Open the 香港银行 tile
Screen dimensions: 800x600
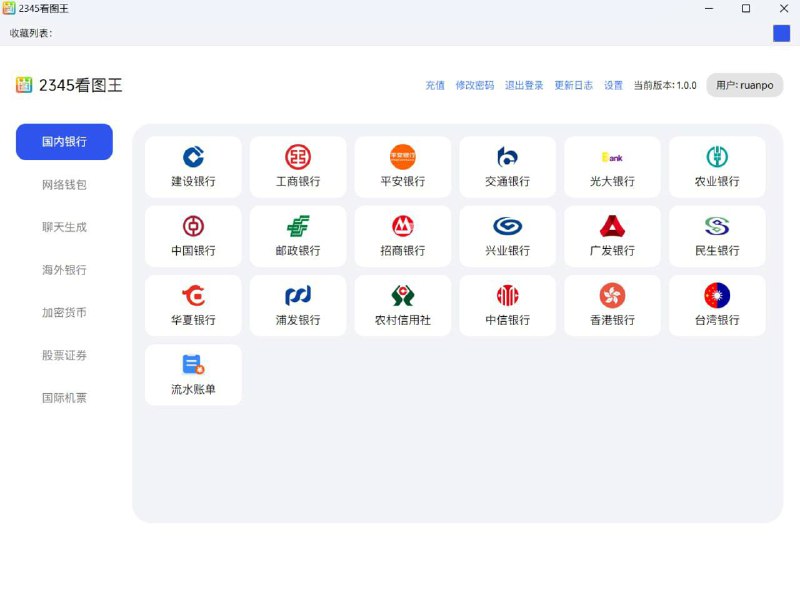[612, 306]
